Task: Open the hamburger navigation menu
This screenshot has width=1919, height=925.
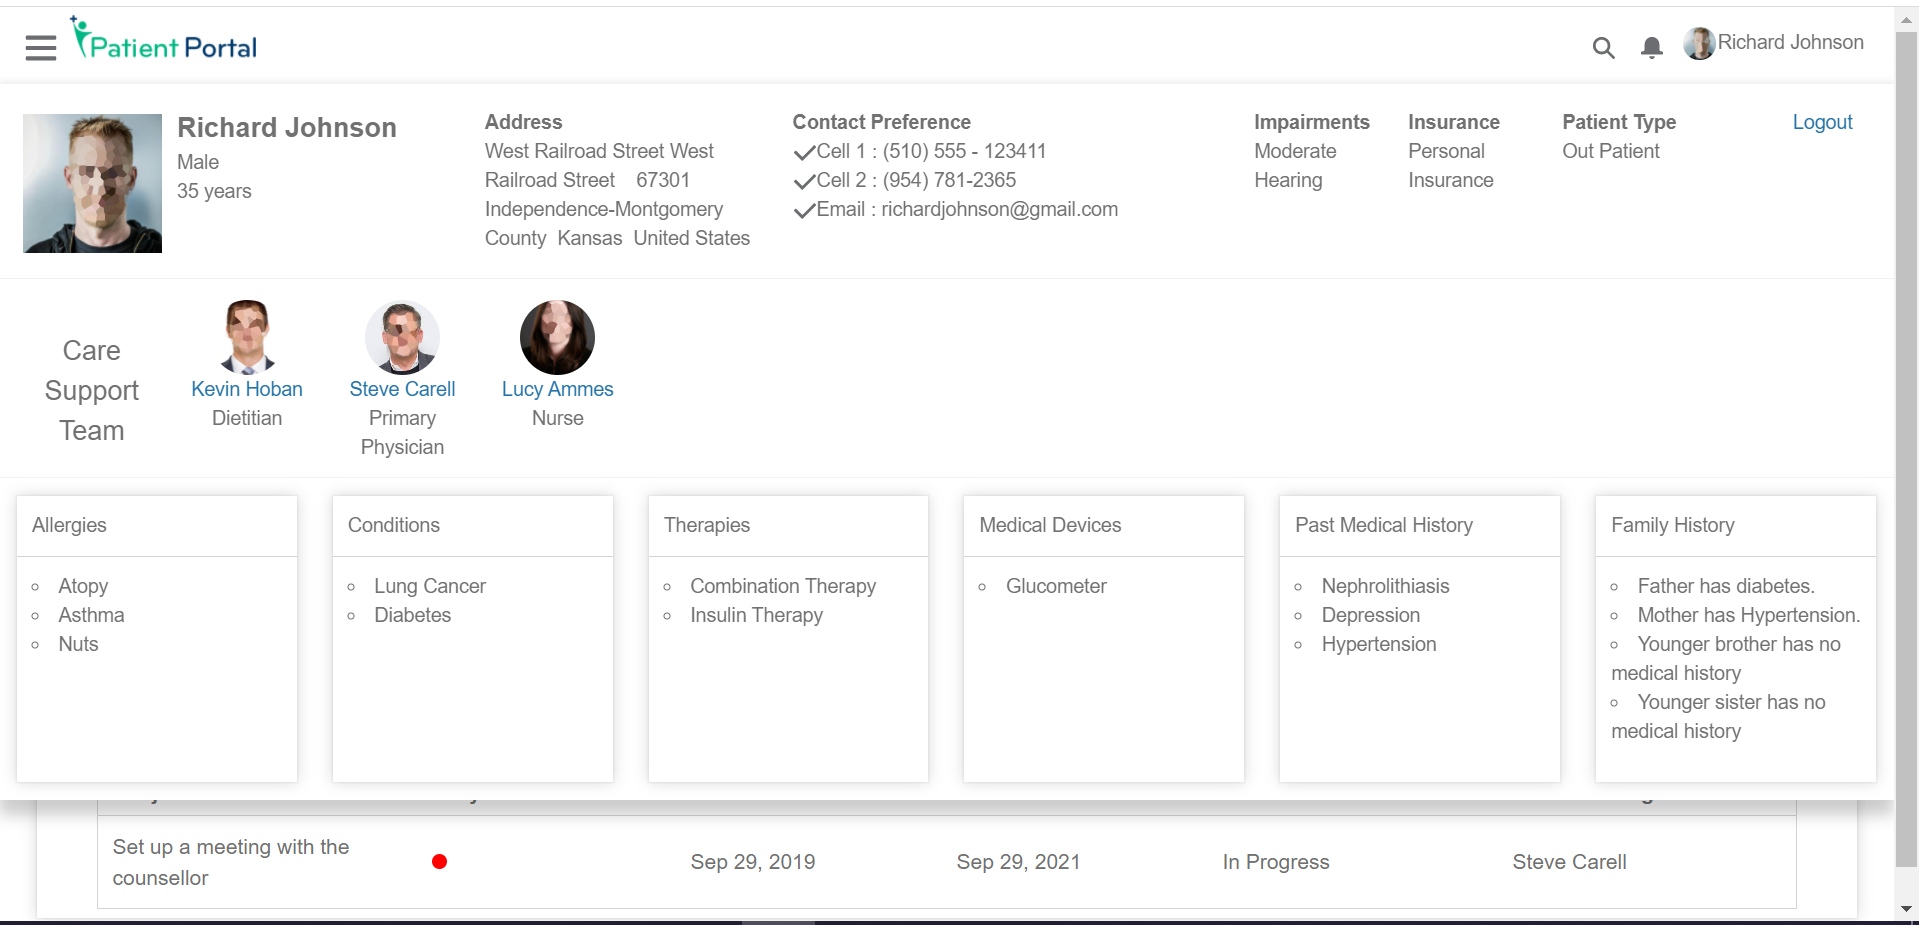Action: point(41,47)
